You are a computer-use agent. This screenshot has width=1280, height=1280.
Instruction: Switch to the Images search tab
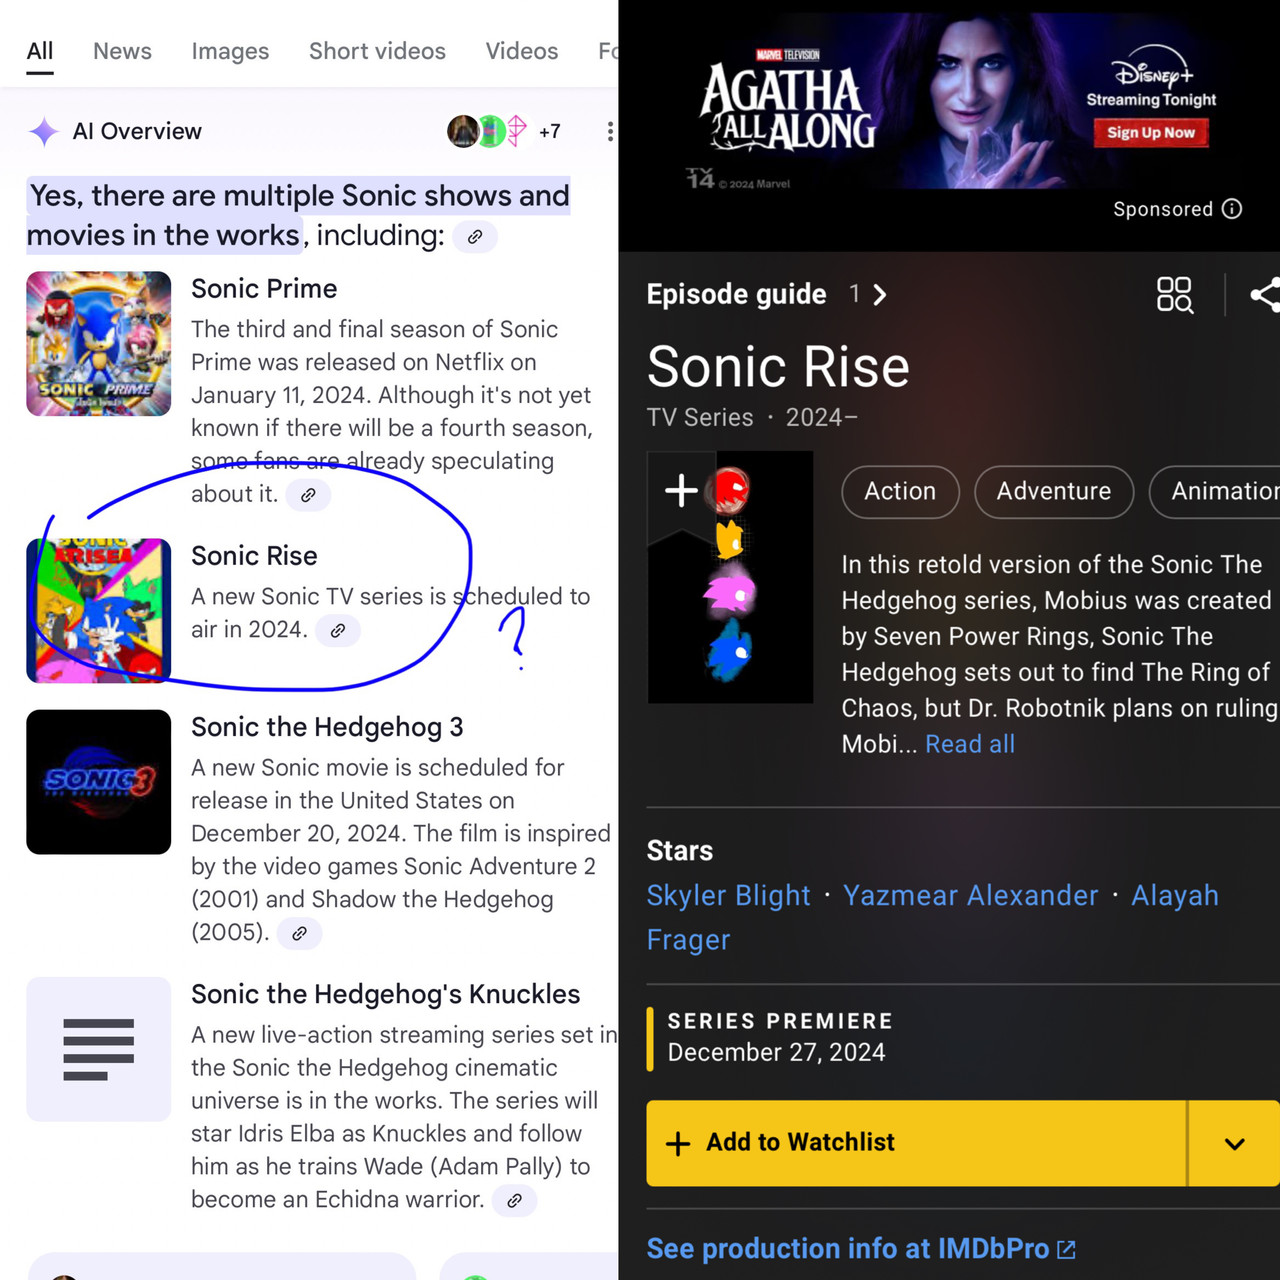230,51
